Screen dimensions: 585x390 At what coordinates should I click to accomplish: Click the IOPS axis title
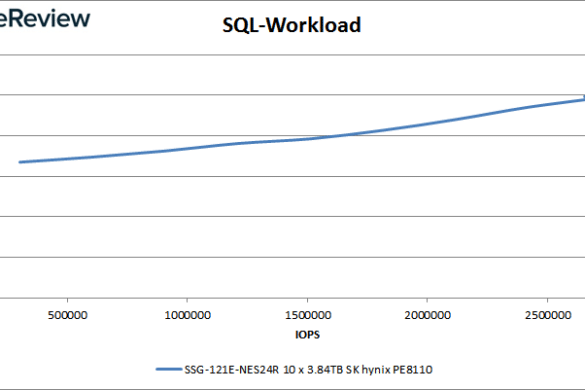(307, 334)
